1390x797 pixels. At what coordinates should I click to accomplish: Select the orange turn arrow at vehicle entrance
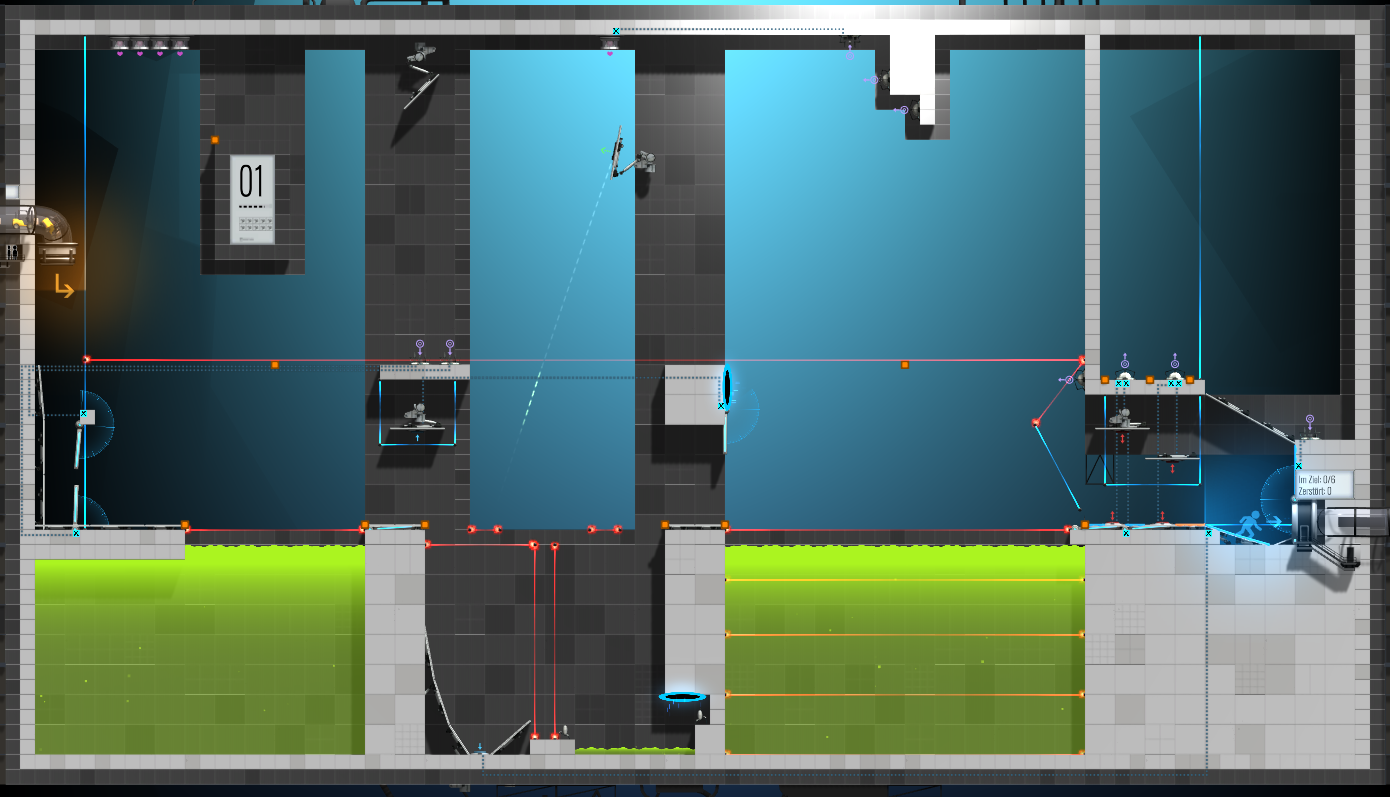coord(64,287)
